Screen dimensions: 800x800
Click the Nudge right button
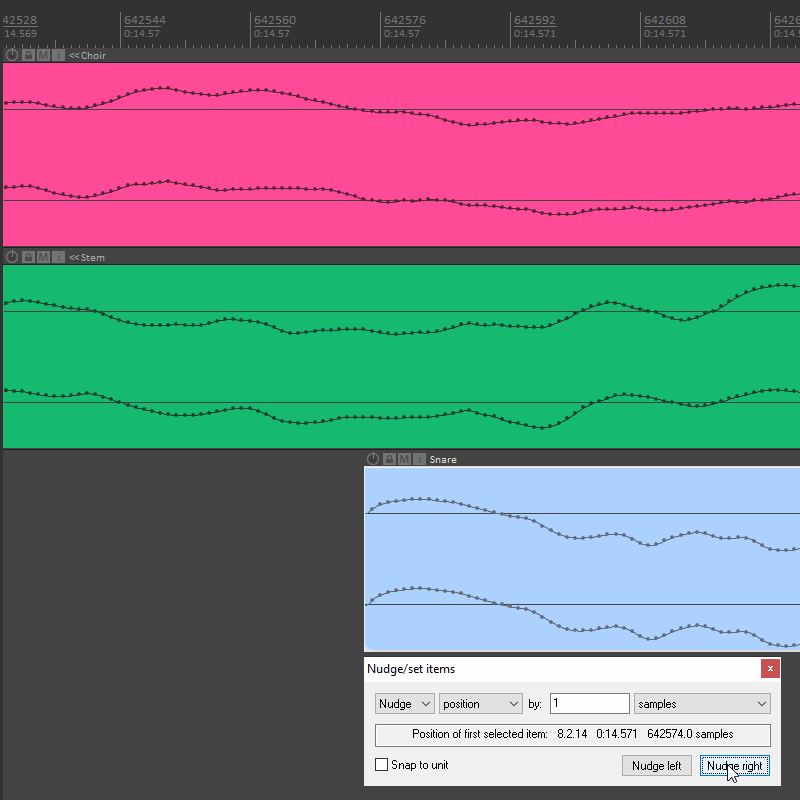[x=734, y=766]
